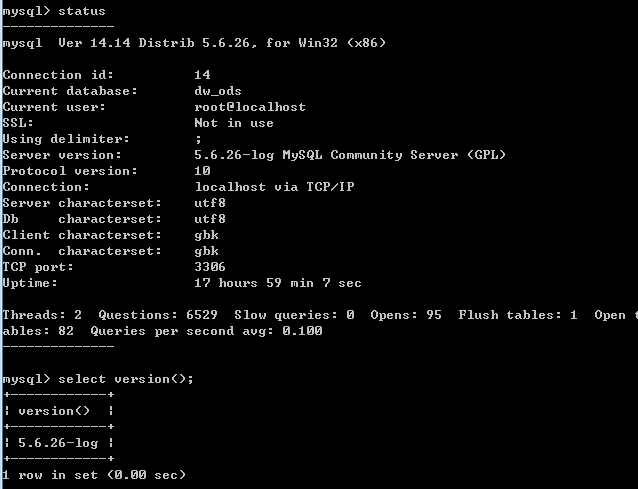Click the Server characterset utf8 value
The height and width of the screenshot is (489, 638).
point(210,203)
